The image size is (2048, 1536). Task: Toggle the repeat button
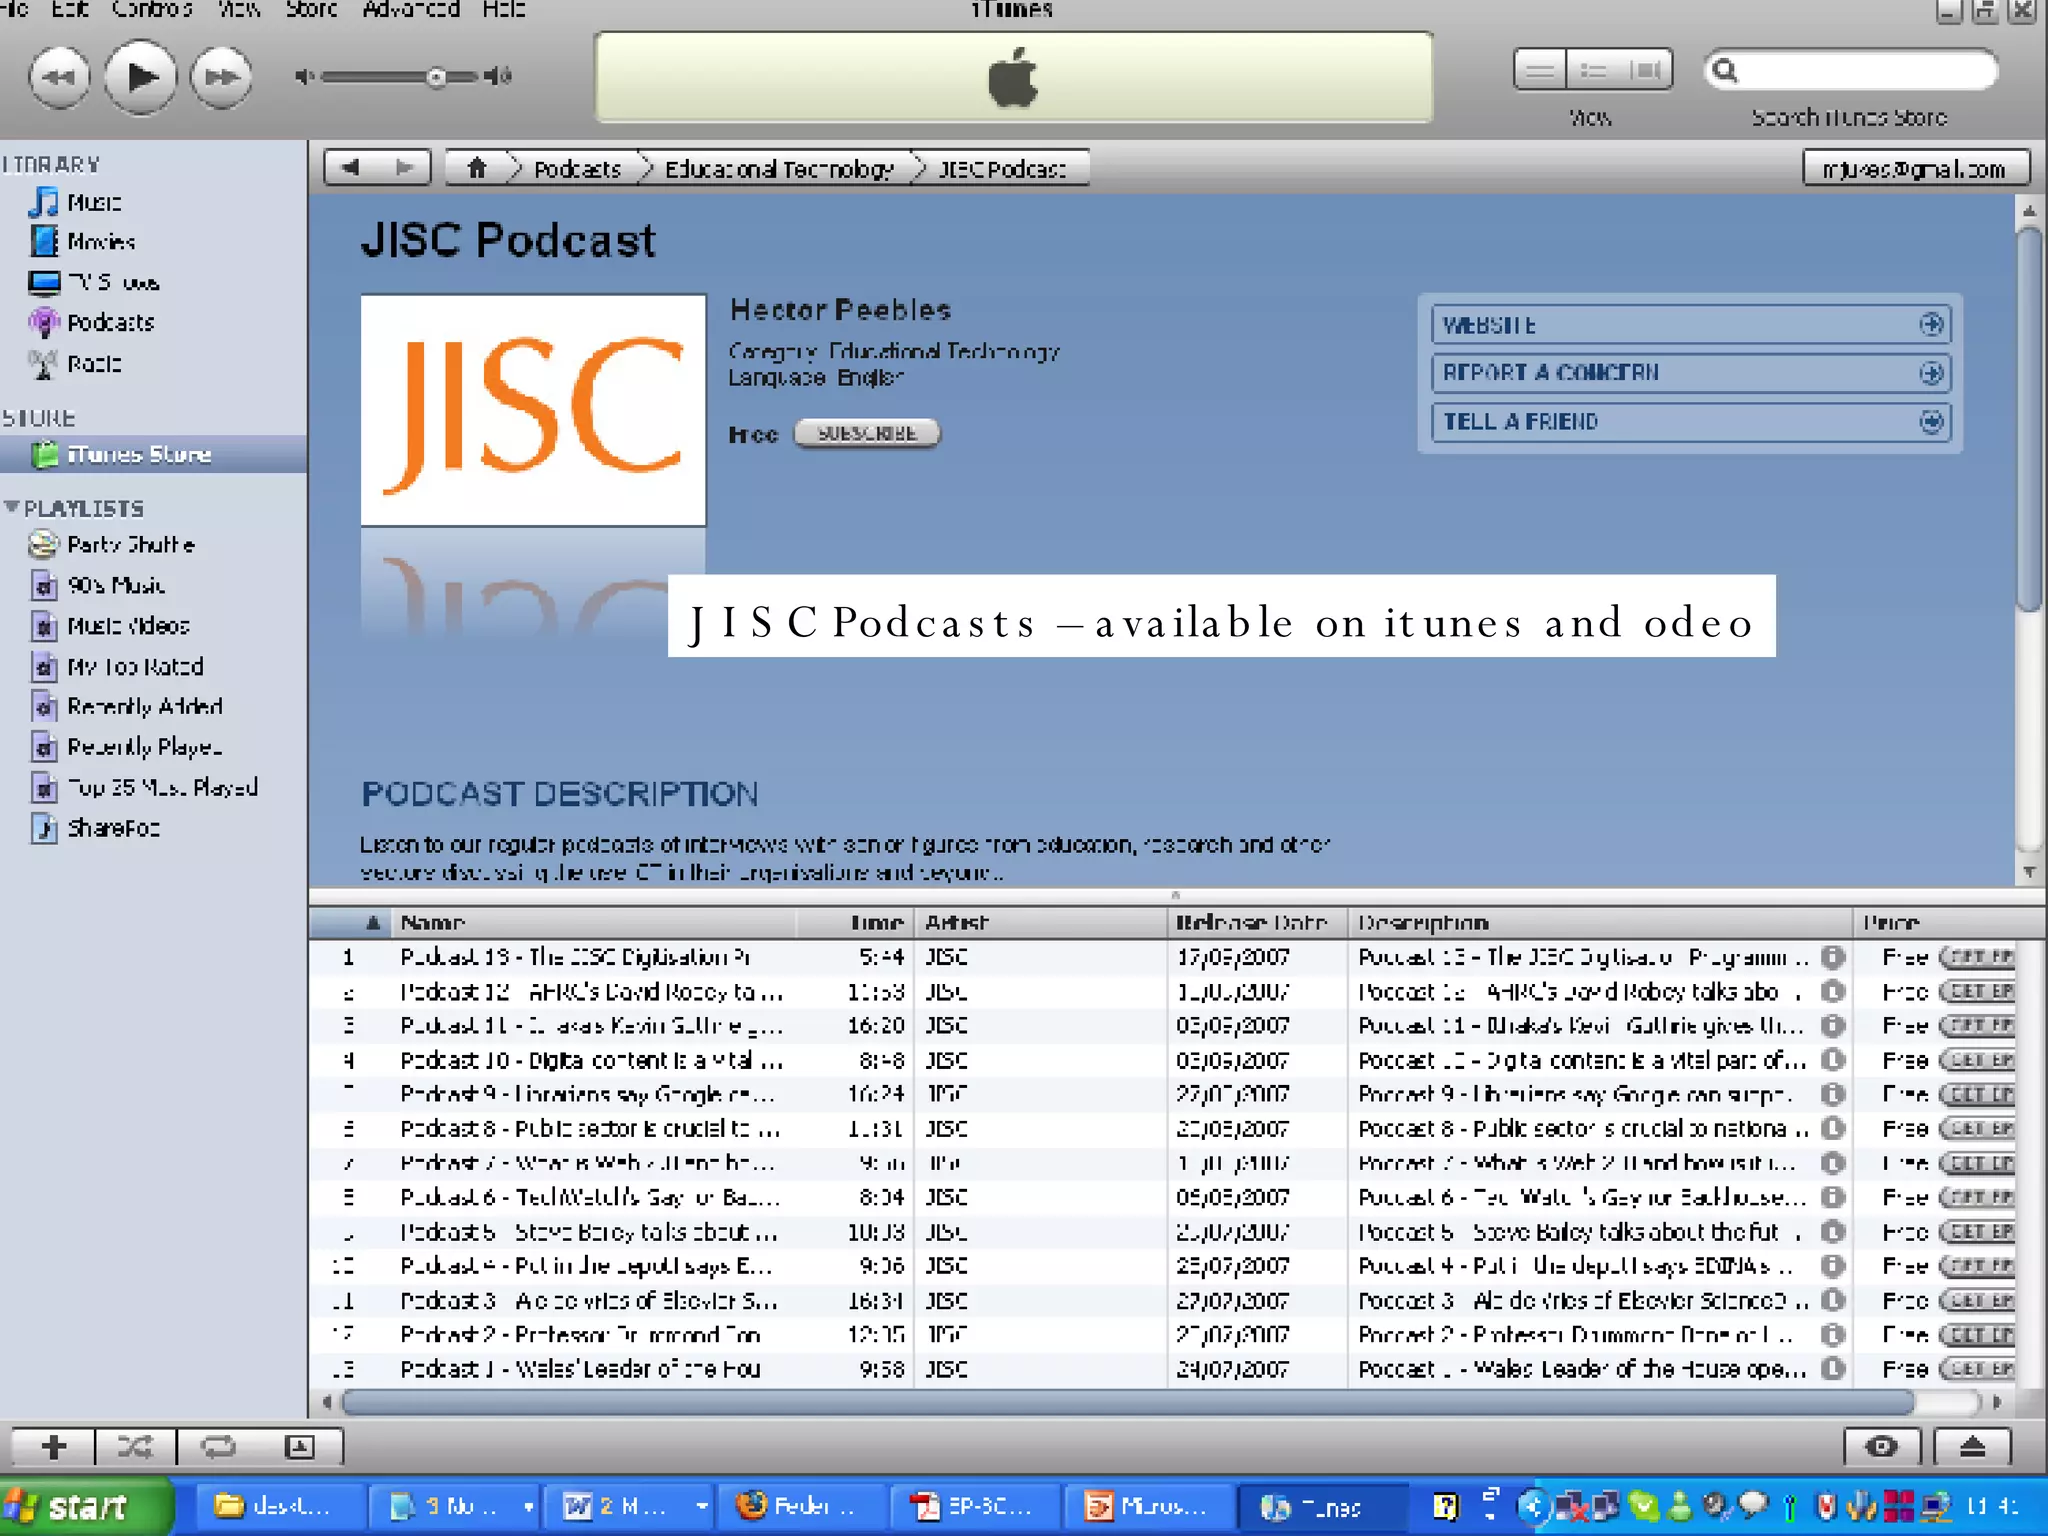click(x=218, y=1447)
